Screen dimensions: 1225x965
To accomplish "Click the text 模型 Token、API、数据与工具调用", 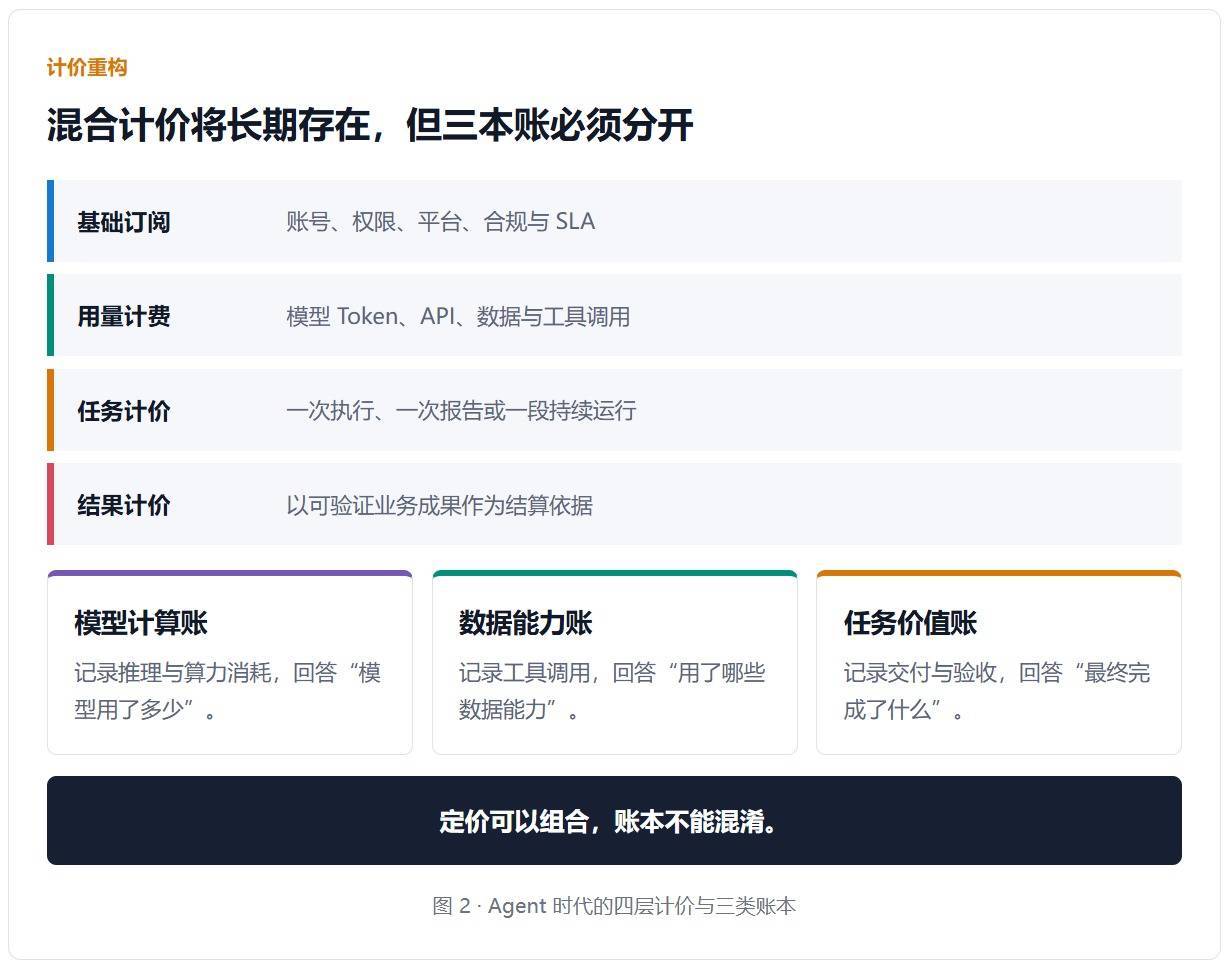I will [458, 317].
